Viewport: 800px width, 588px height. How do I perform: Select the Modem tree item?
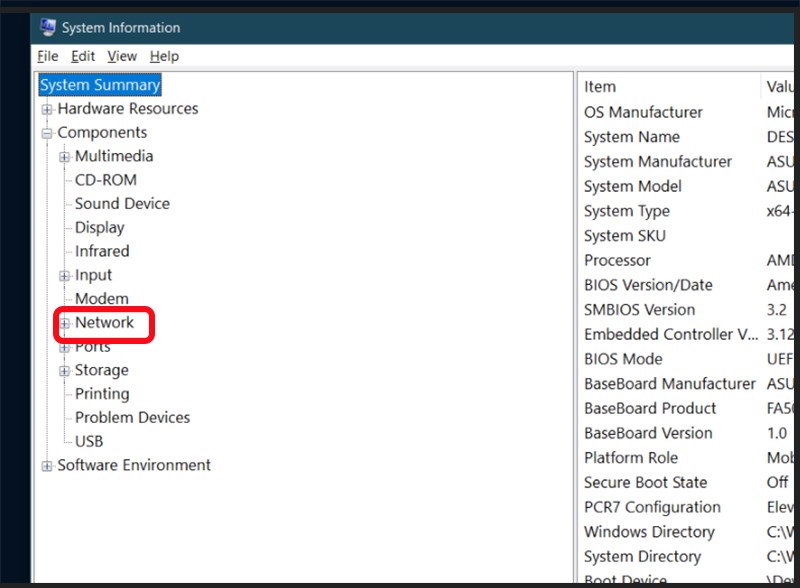pyautogui.click(x=102, y=299)
